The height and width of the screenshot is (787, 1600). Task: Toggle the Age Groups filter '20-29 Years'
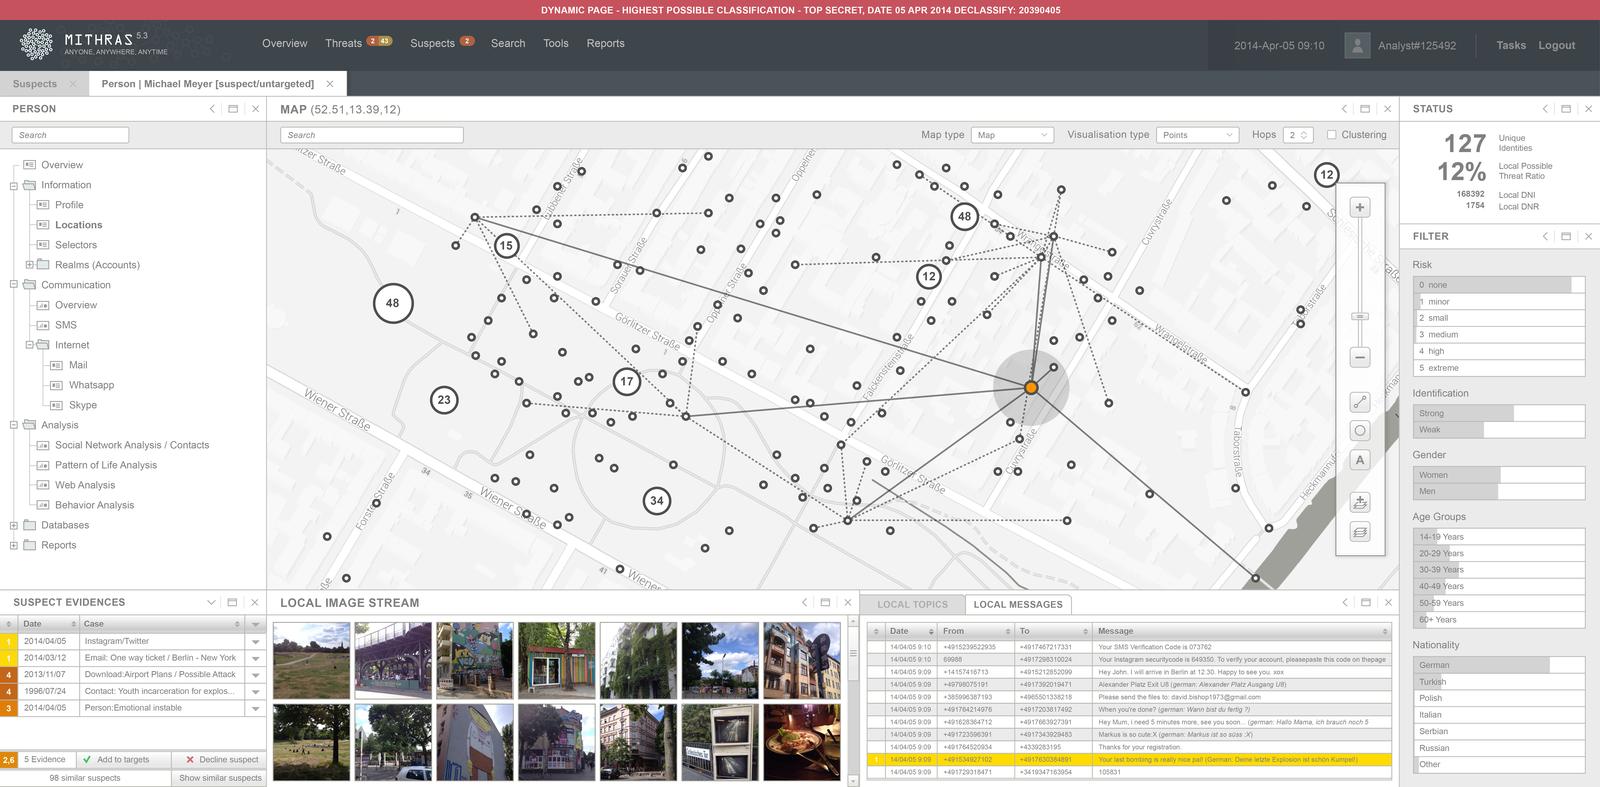tap(1499, 553)
